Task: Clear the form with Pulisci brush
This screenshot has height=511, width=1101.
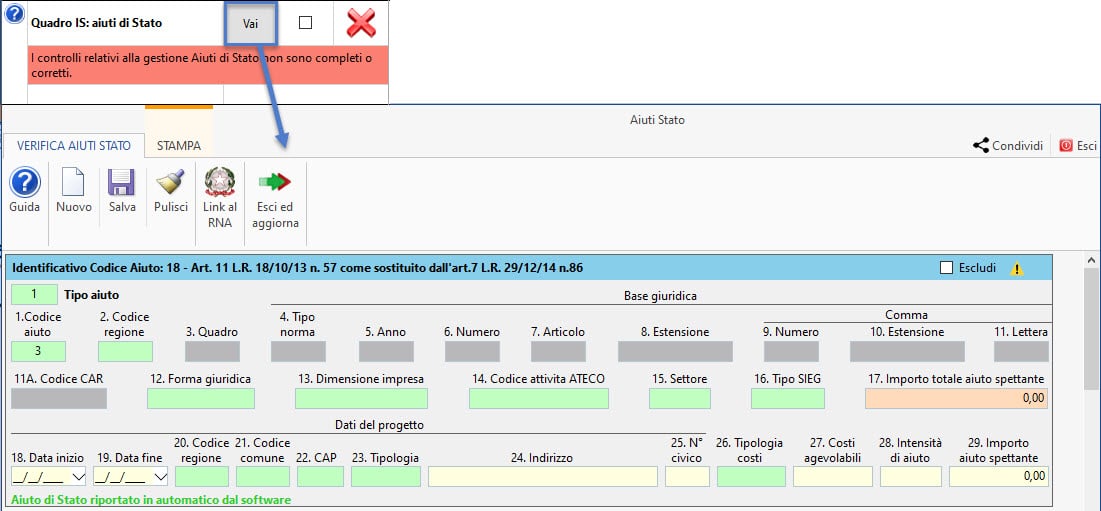Action: [x=171, y=185]
